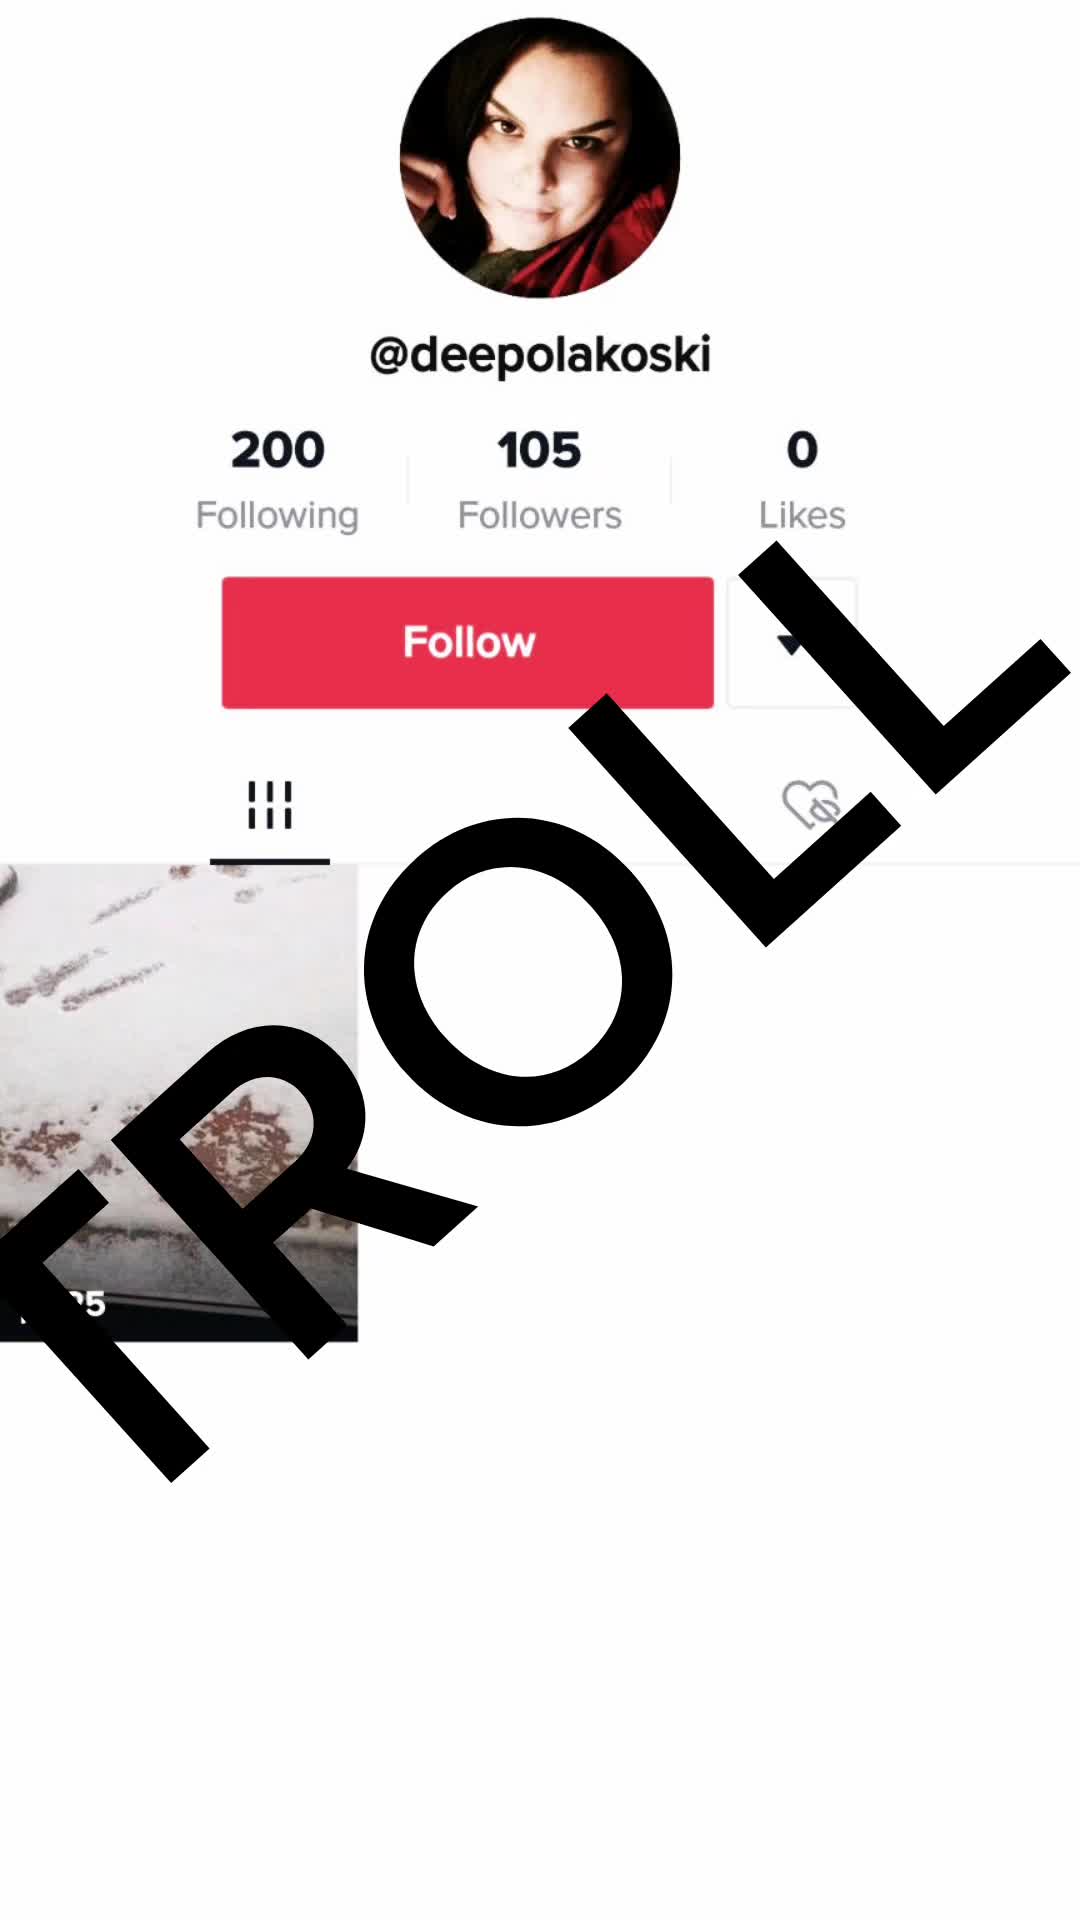
Task: Select the @deepolakoski username text
Action: (x=540, y=355)
